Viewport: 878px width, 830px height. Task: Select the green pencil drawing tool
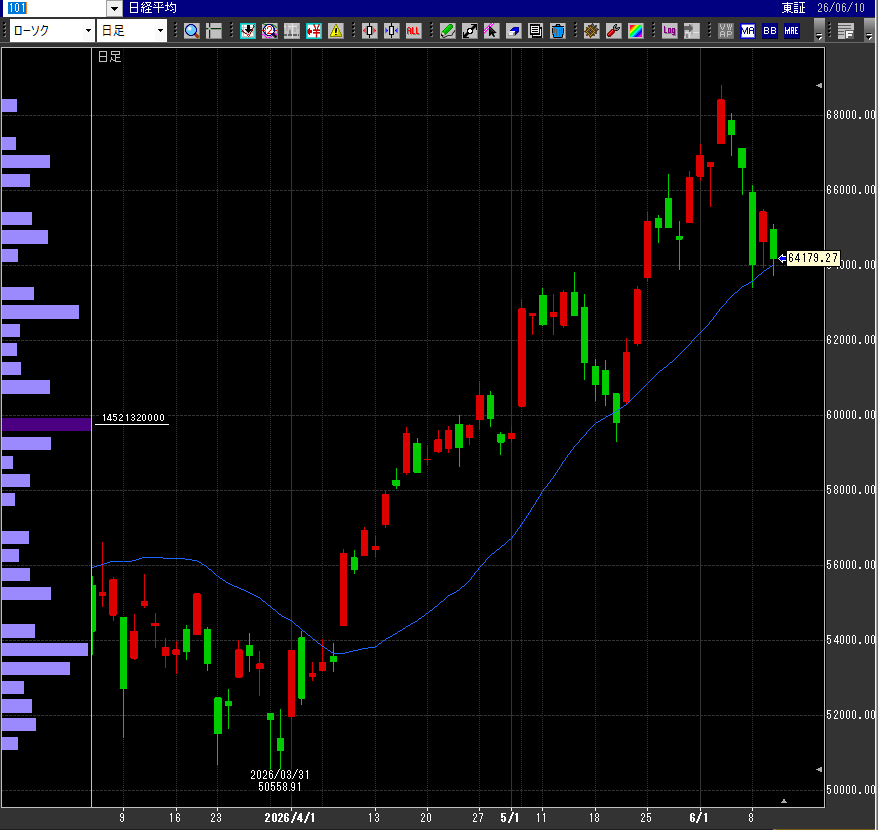(447, 31)
